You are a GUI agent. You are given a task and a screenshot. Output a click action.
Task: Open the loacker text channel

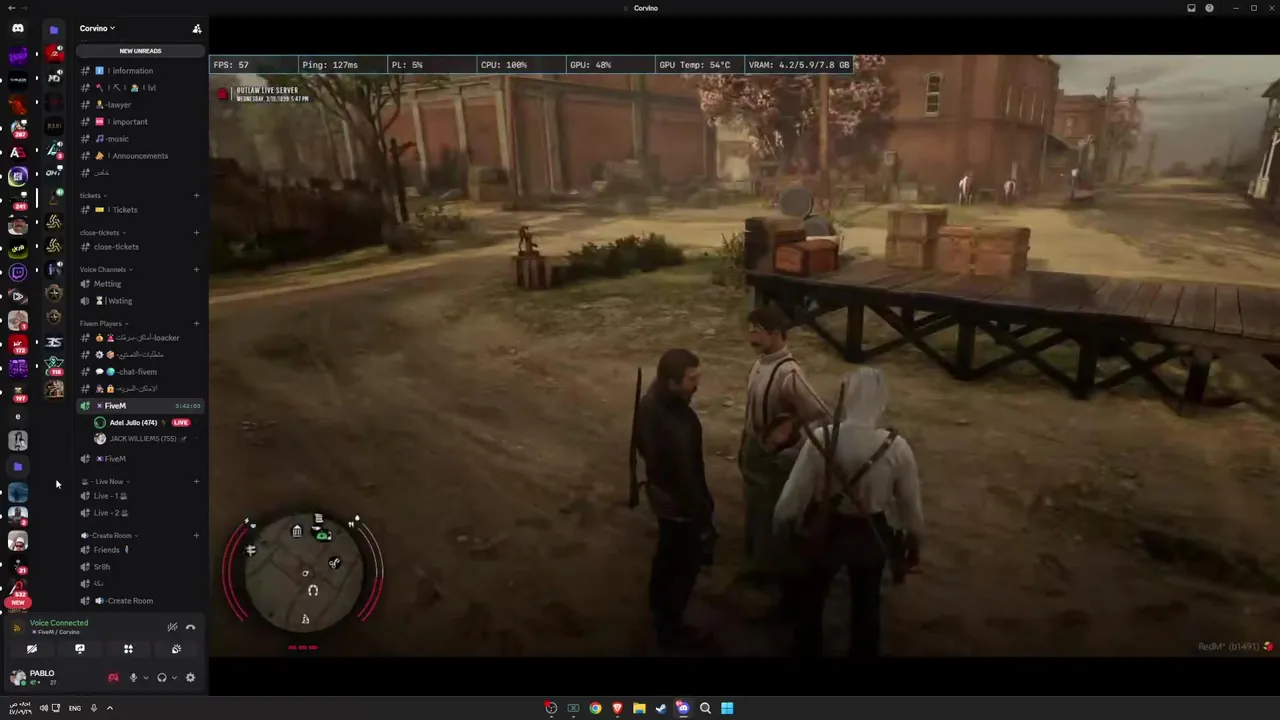coord(140,338)
